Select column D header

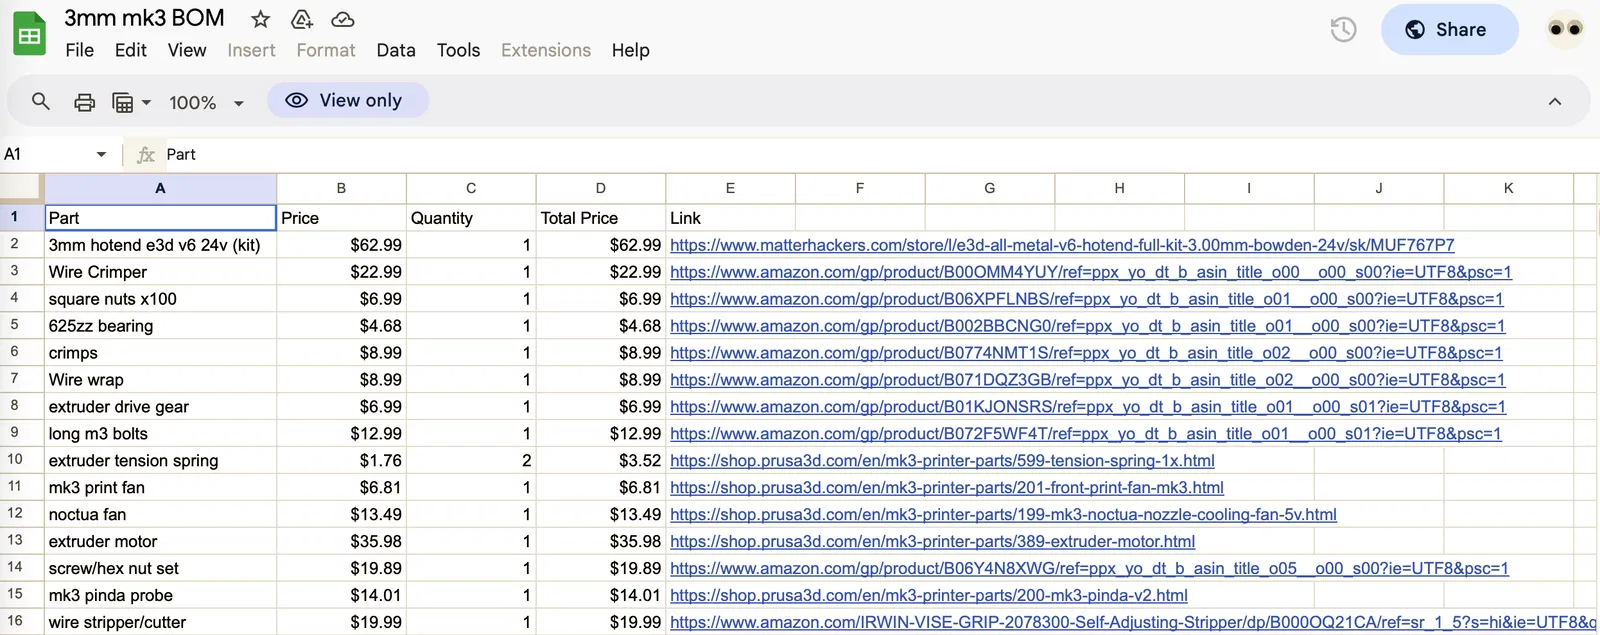point(600,188)
